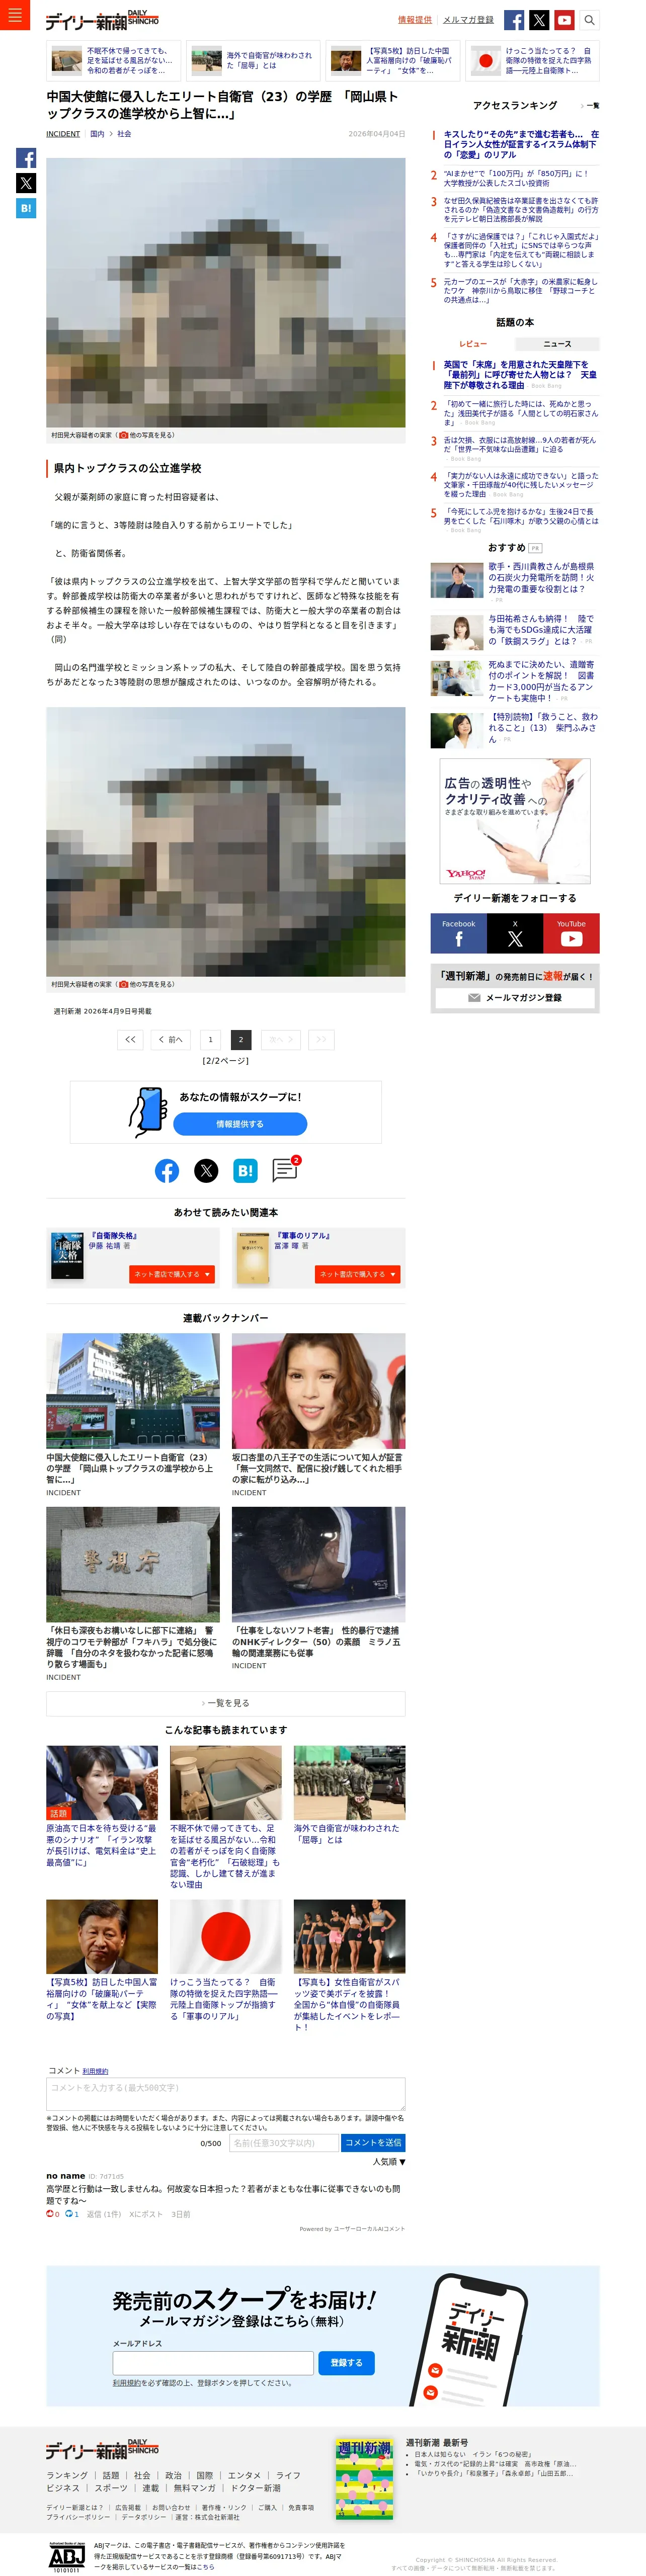Click the プライバシーポリシー footer link
This screenshot has height=2576, width=646.
click(x=78, y=2517)
